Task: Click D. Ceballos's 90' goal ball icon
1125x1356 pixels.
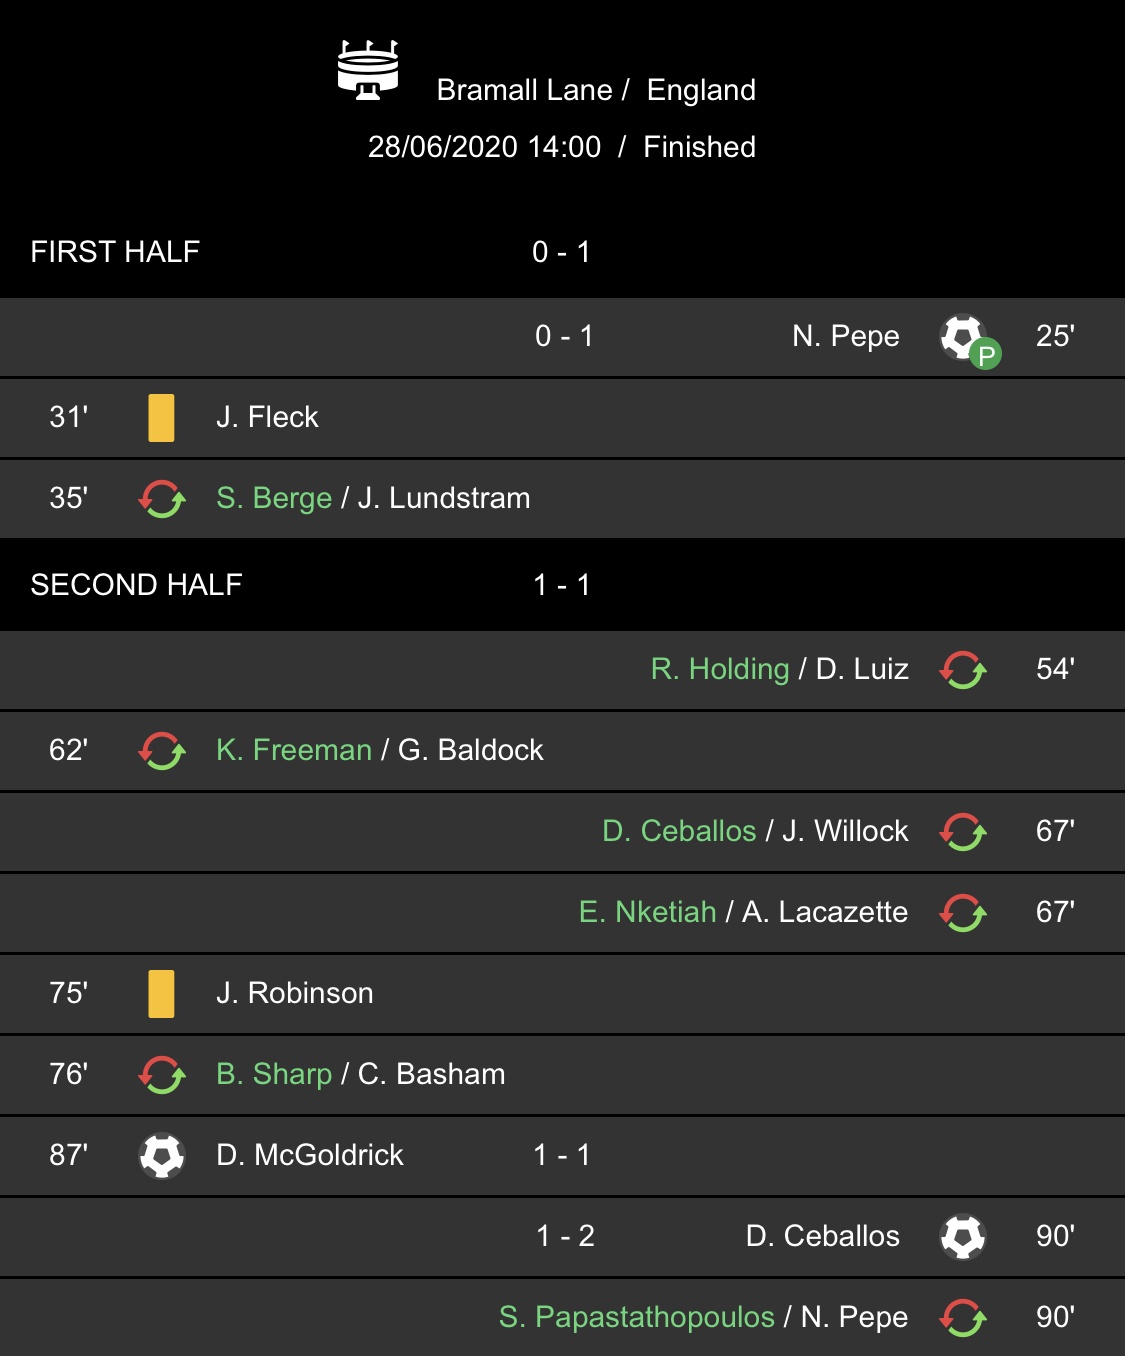Action: tap(963, 1236)
